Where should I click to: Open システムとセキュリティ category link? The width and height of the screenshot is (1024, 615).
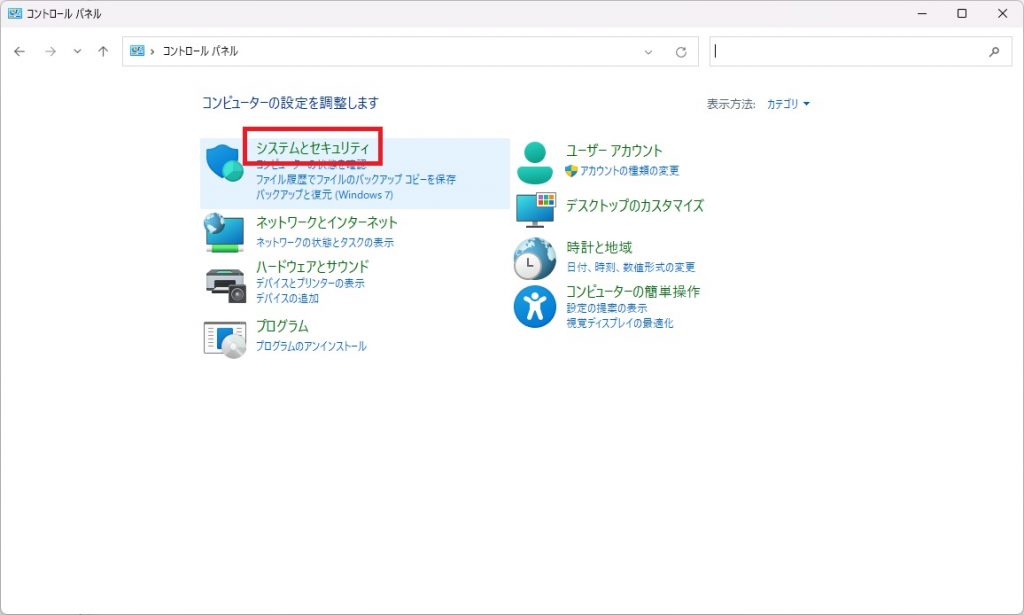tap(312, 149)
